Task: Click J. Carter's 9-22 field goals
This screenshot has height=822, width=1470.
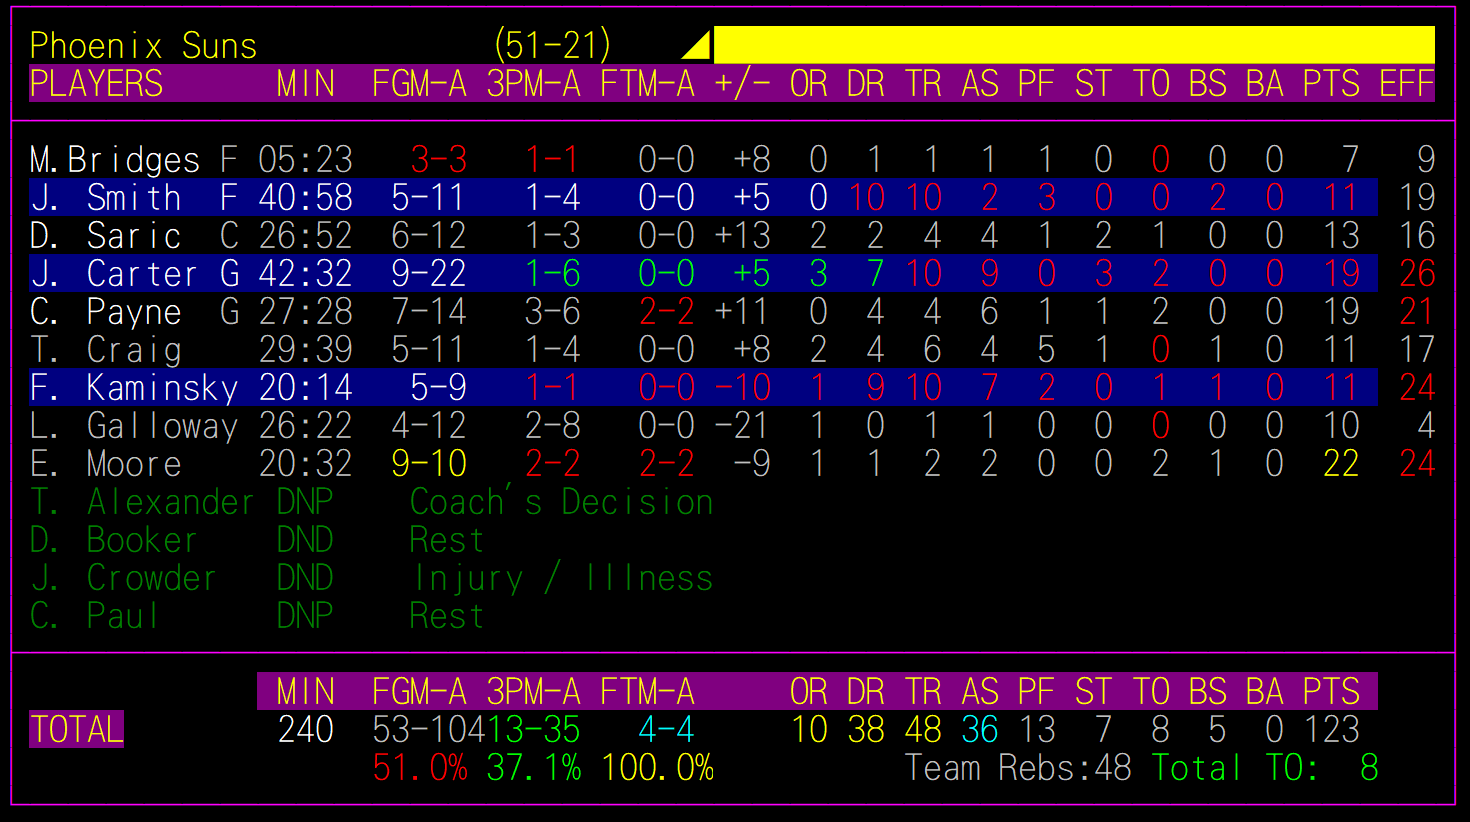Action: pyautogui.click(x=429, y=274)
